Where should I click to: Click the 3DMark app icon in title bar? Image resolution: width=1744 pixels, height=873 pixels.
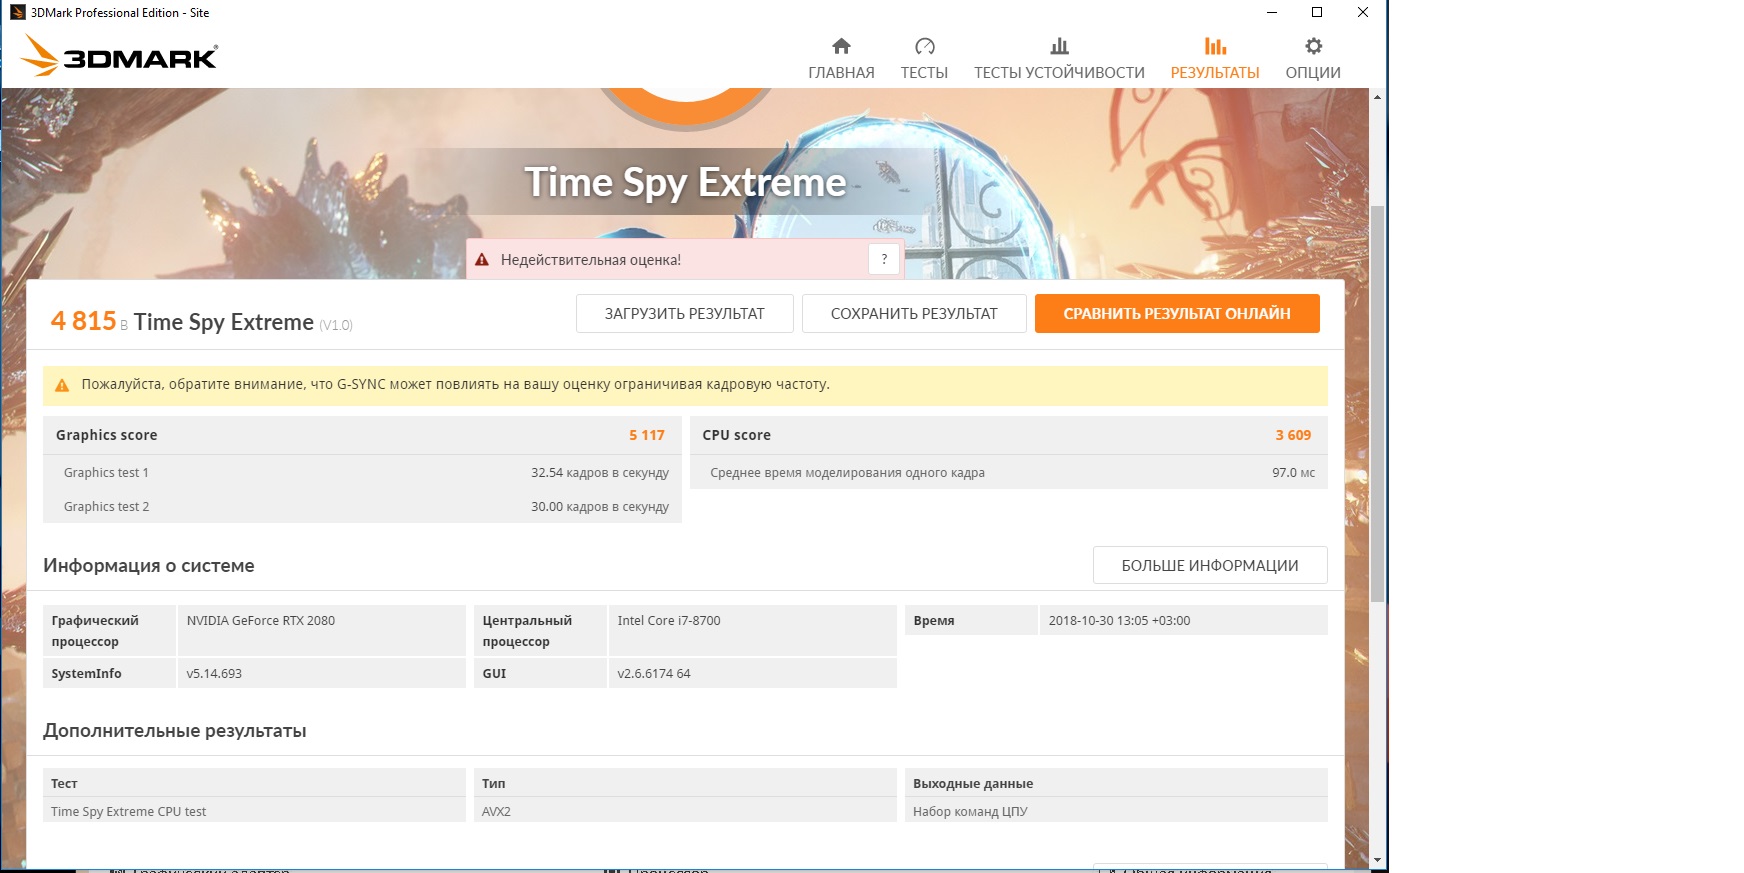(x=17, y=12)
